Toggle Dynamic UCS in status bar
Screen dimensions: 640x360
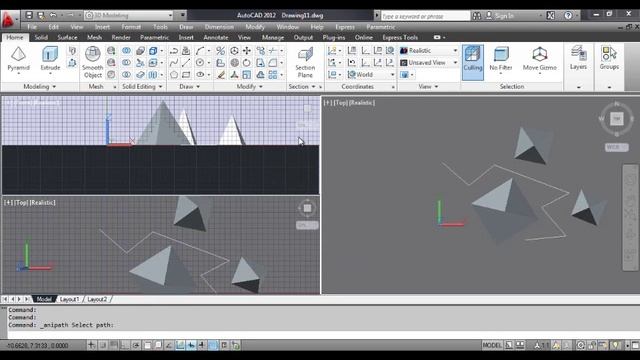(x=180, y=345)
